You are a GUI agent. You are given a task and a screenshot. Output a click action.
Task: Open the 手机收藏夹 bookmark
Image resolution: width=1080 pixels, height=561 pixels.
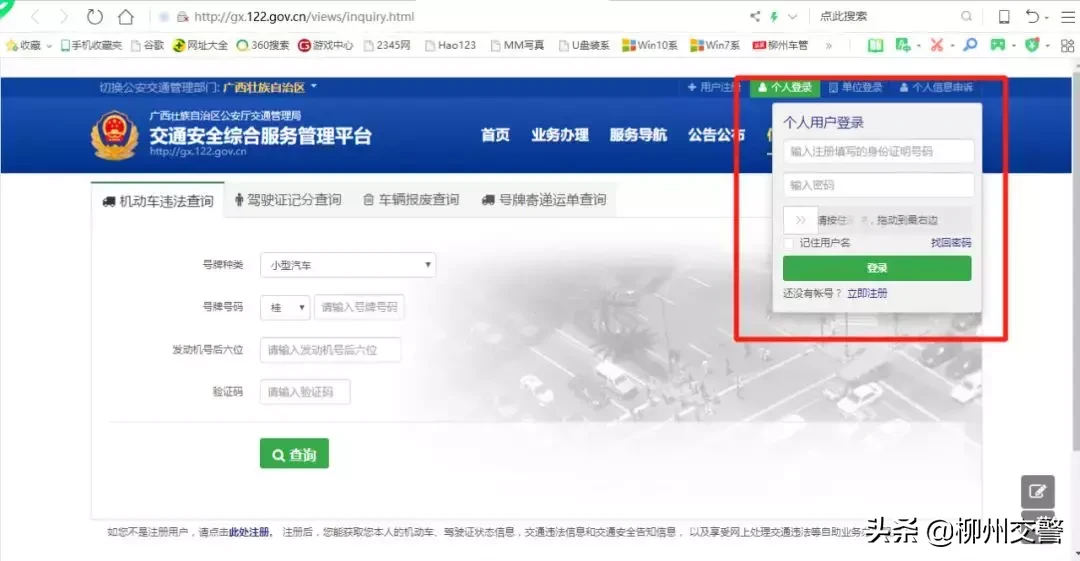(91, 45)
